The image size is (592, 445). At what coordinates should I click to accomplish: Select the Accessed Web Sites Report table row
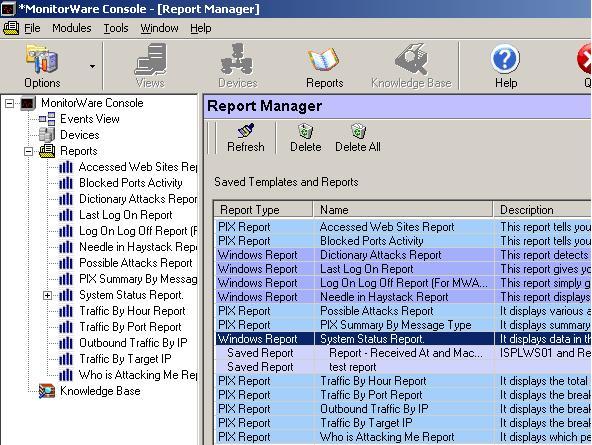403,227
